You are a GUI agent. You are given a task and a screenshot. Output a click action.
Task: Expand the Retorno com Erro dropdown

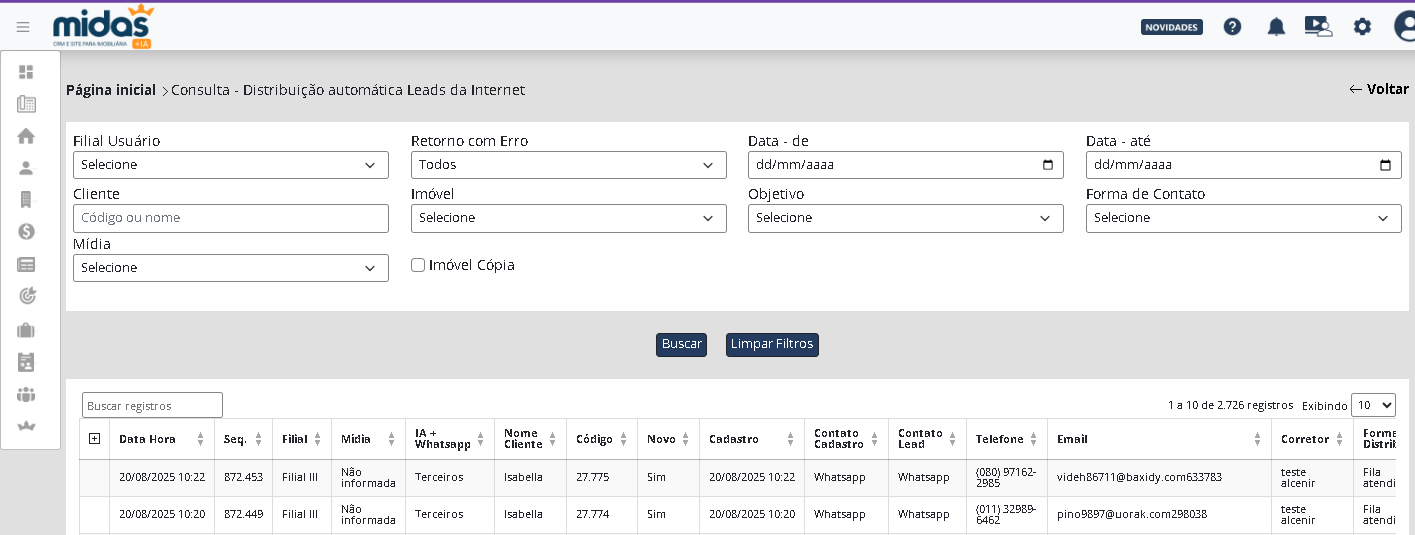click(x=568, y=165)
